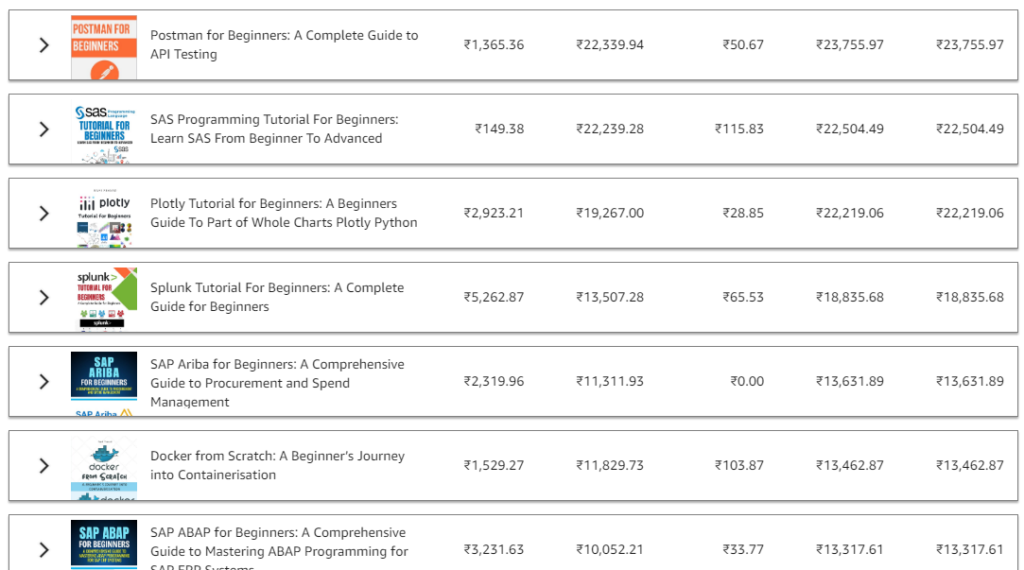Open the SAP Ariba book cover thumbnail

tap(104, 382)
